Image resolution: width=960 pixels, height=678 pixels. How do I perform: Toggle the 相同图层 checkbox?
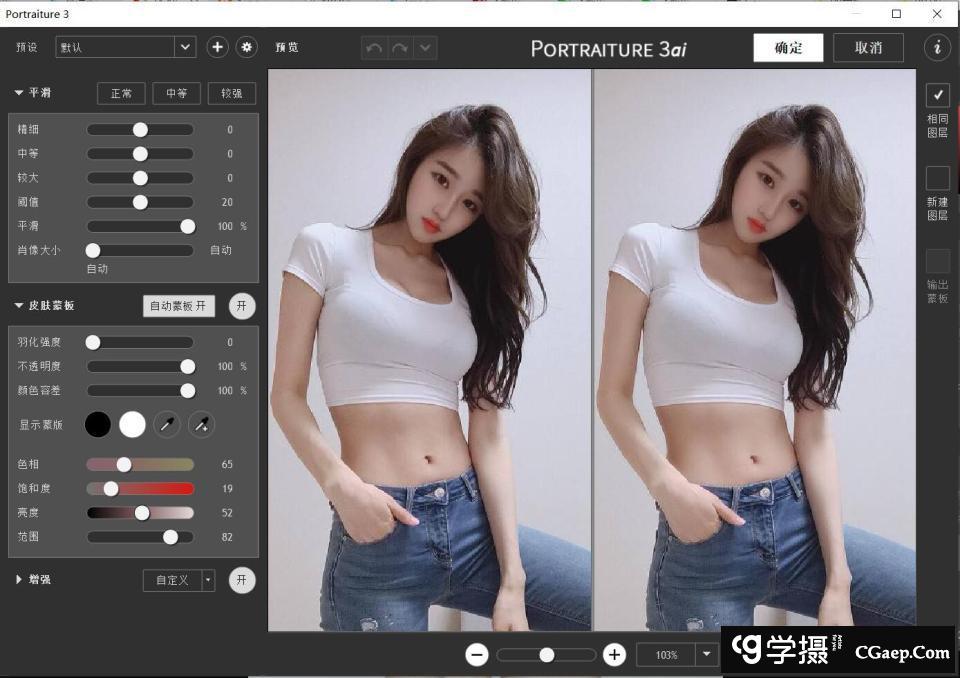937,95
